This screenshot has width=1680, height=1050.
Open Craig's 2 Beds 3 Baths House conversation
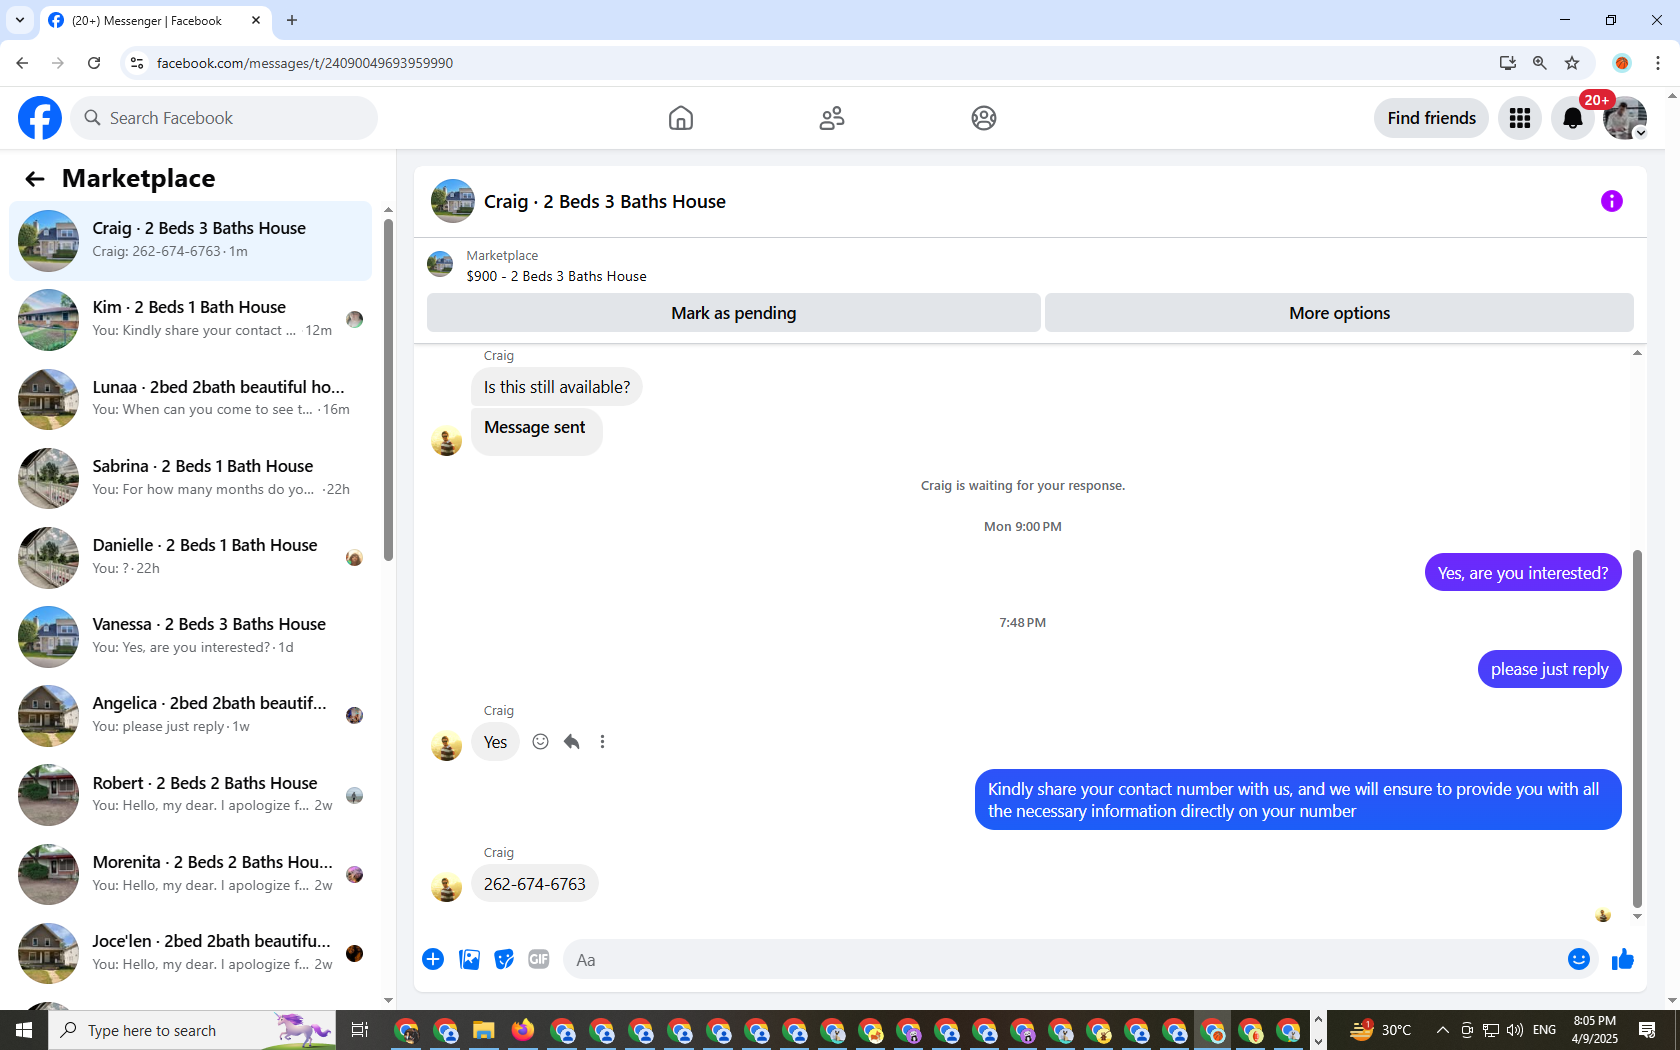(x=191, y=241)
